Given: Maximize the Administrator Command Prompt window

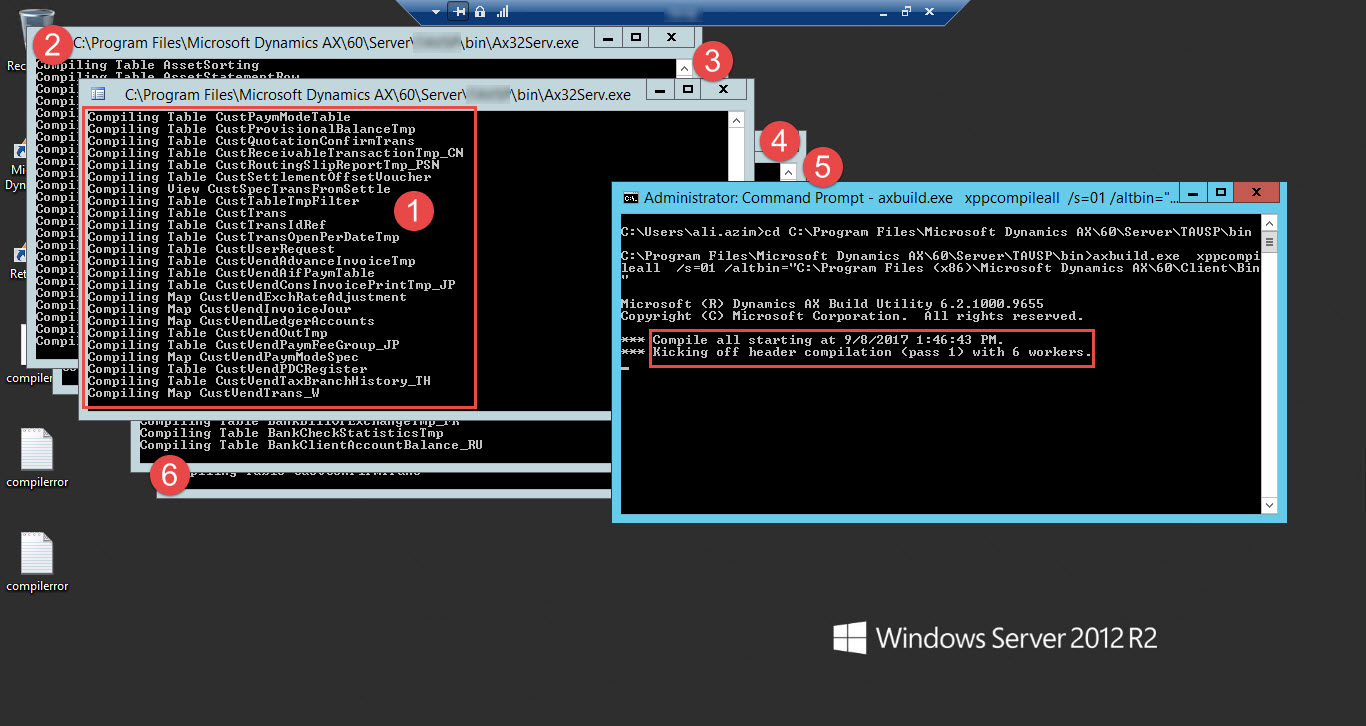Looking at the screenshot, I should 1220,191.
